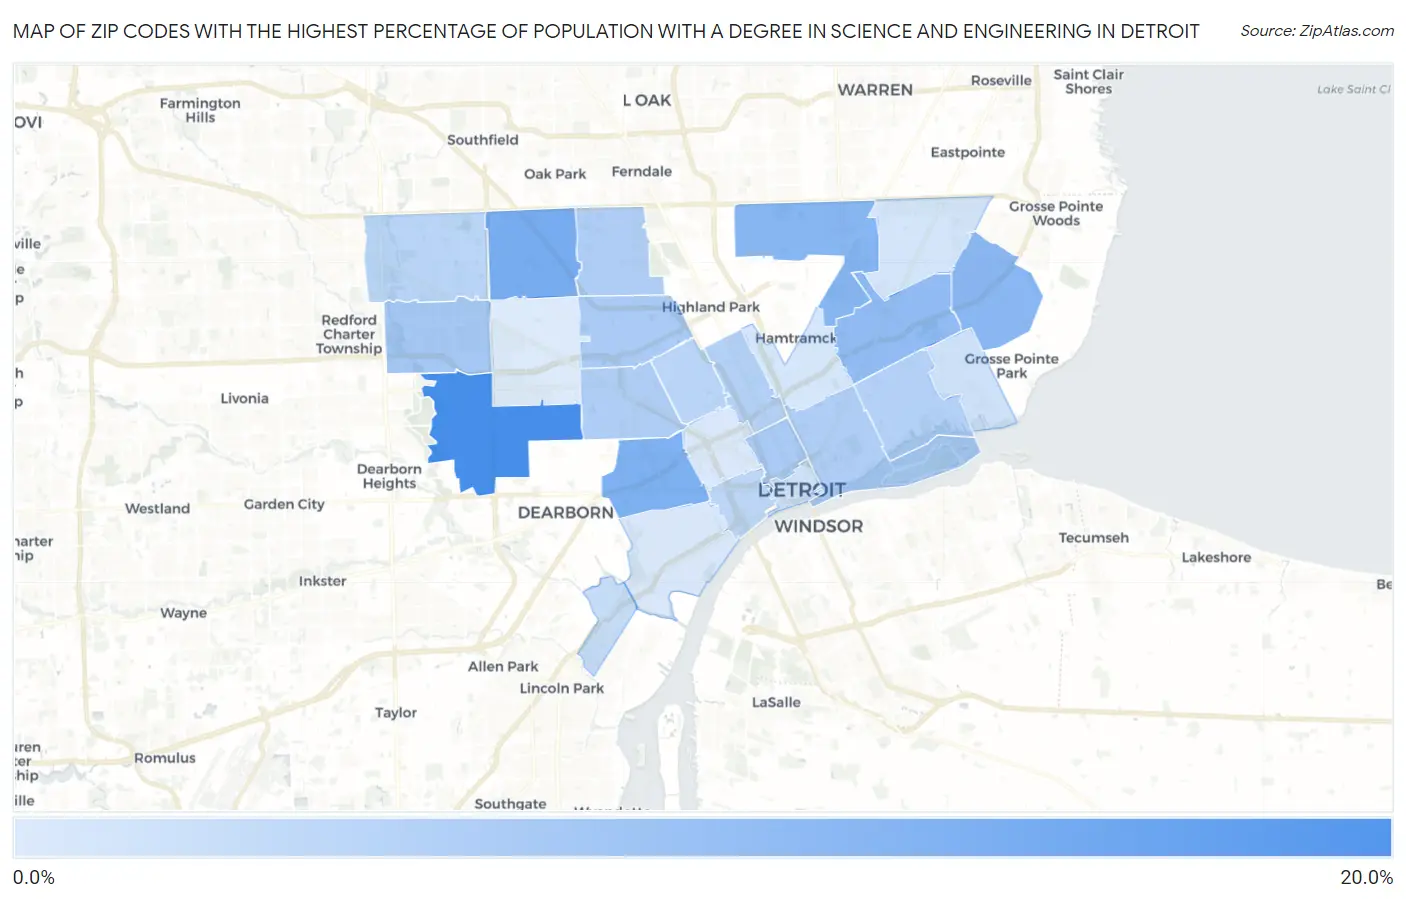This screenshot has height=899, width=1406.
Task: Click the DEARBORN map label
Action: 566,512
